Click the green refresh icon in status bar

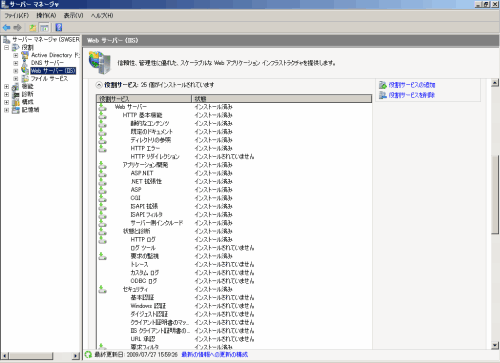click(88, 355)
